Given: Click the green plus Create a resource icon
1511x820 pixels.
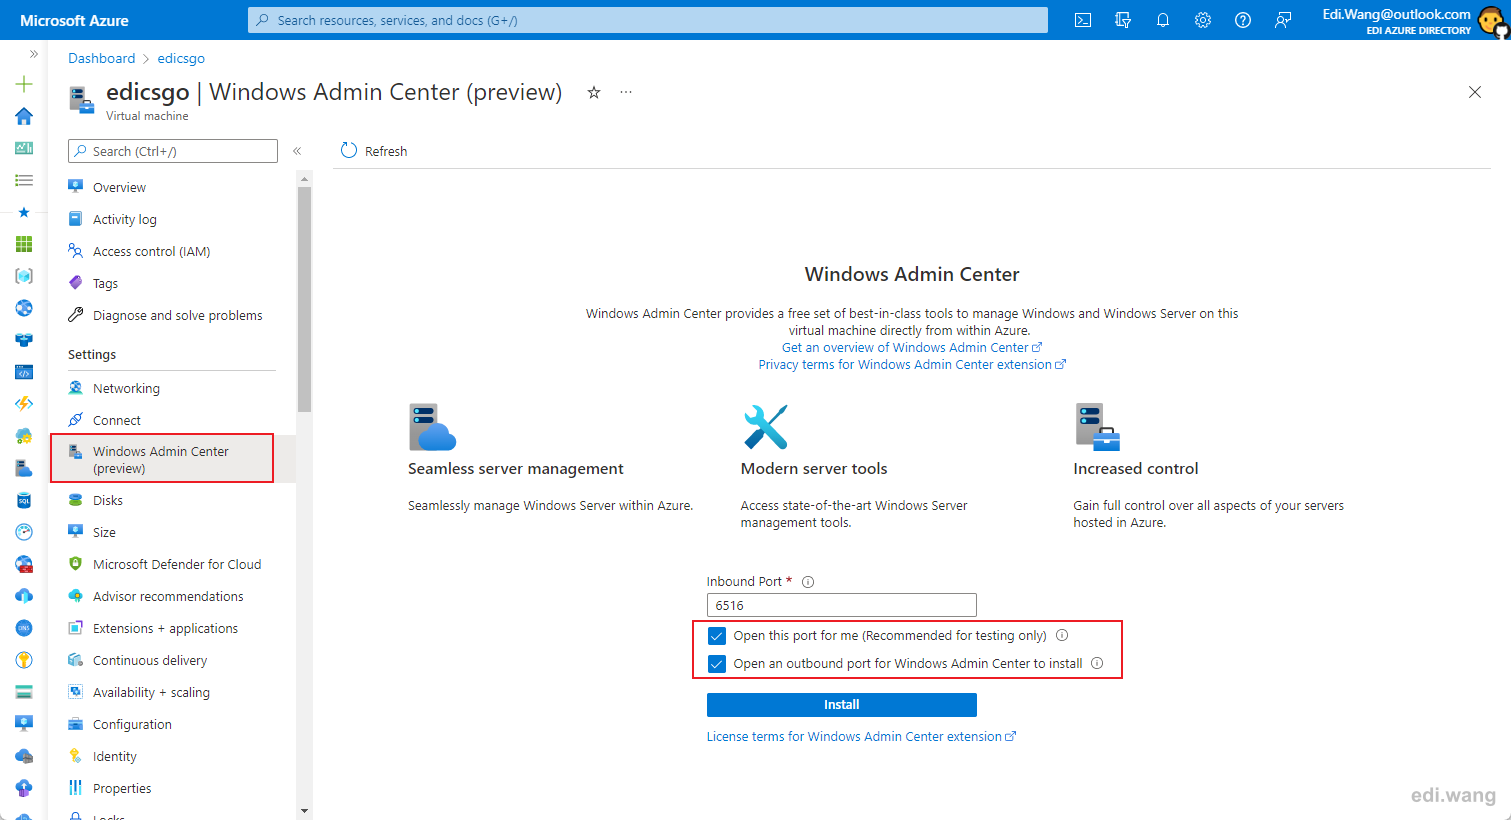Looking at the screenshot, I should pyautogui.click(x=24, y=84).
